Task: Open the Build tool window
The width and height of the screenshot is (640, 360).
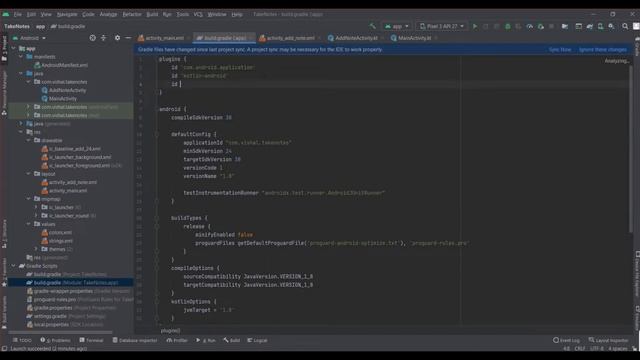Action: point(232,340)
